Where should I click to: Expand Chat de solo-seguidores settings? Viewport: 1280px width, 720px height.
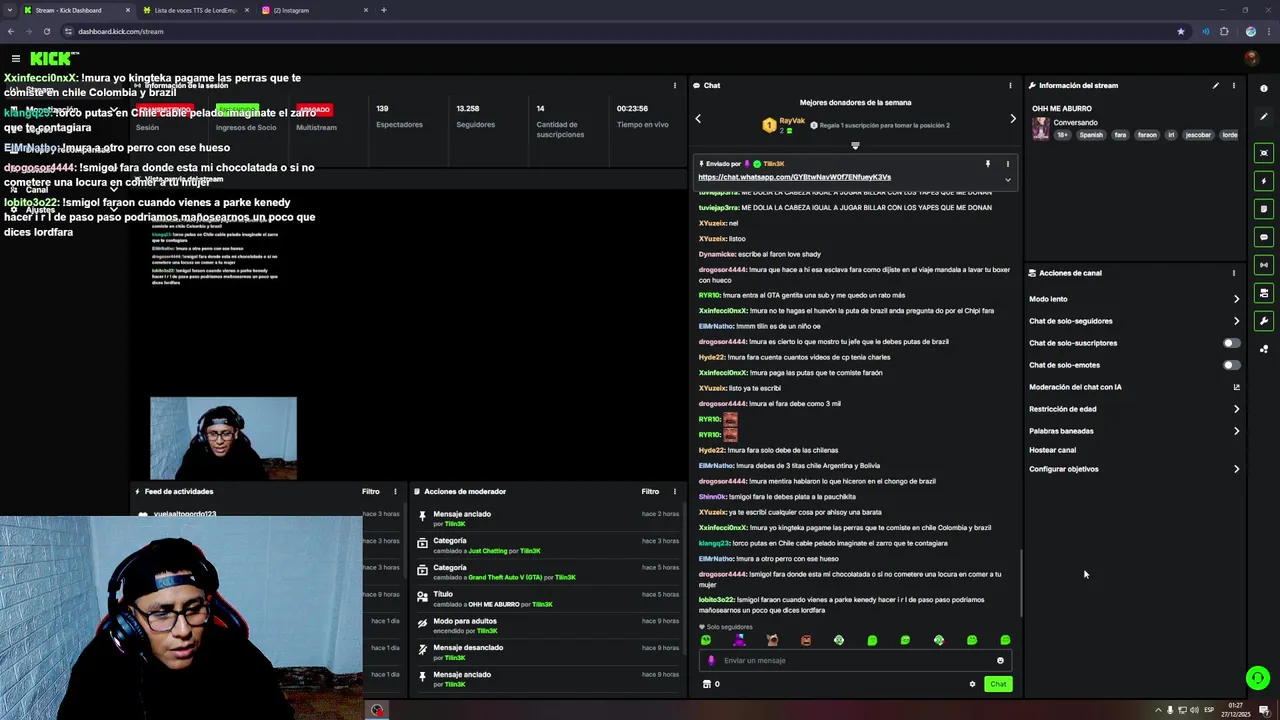[1134, 321]
